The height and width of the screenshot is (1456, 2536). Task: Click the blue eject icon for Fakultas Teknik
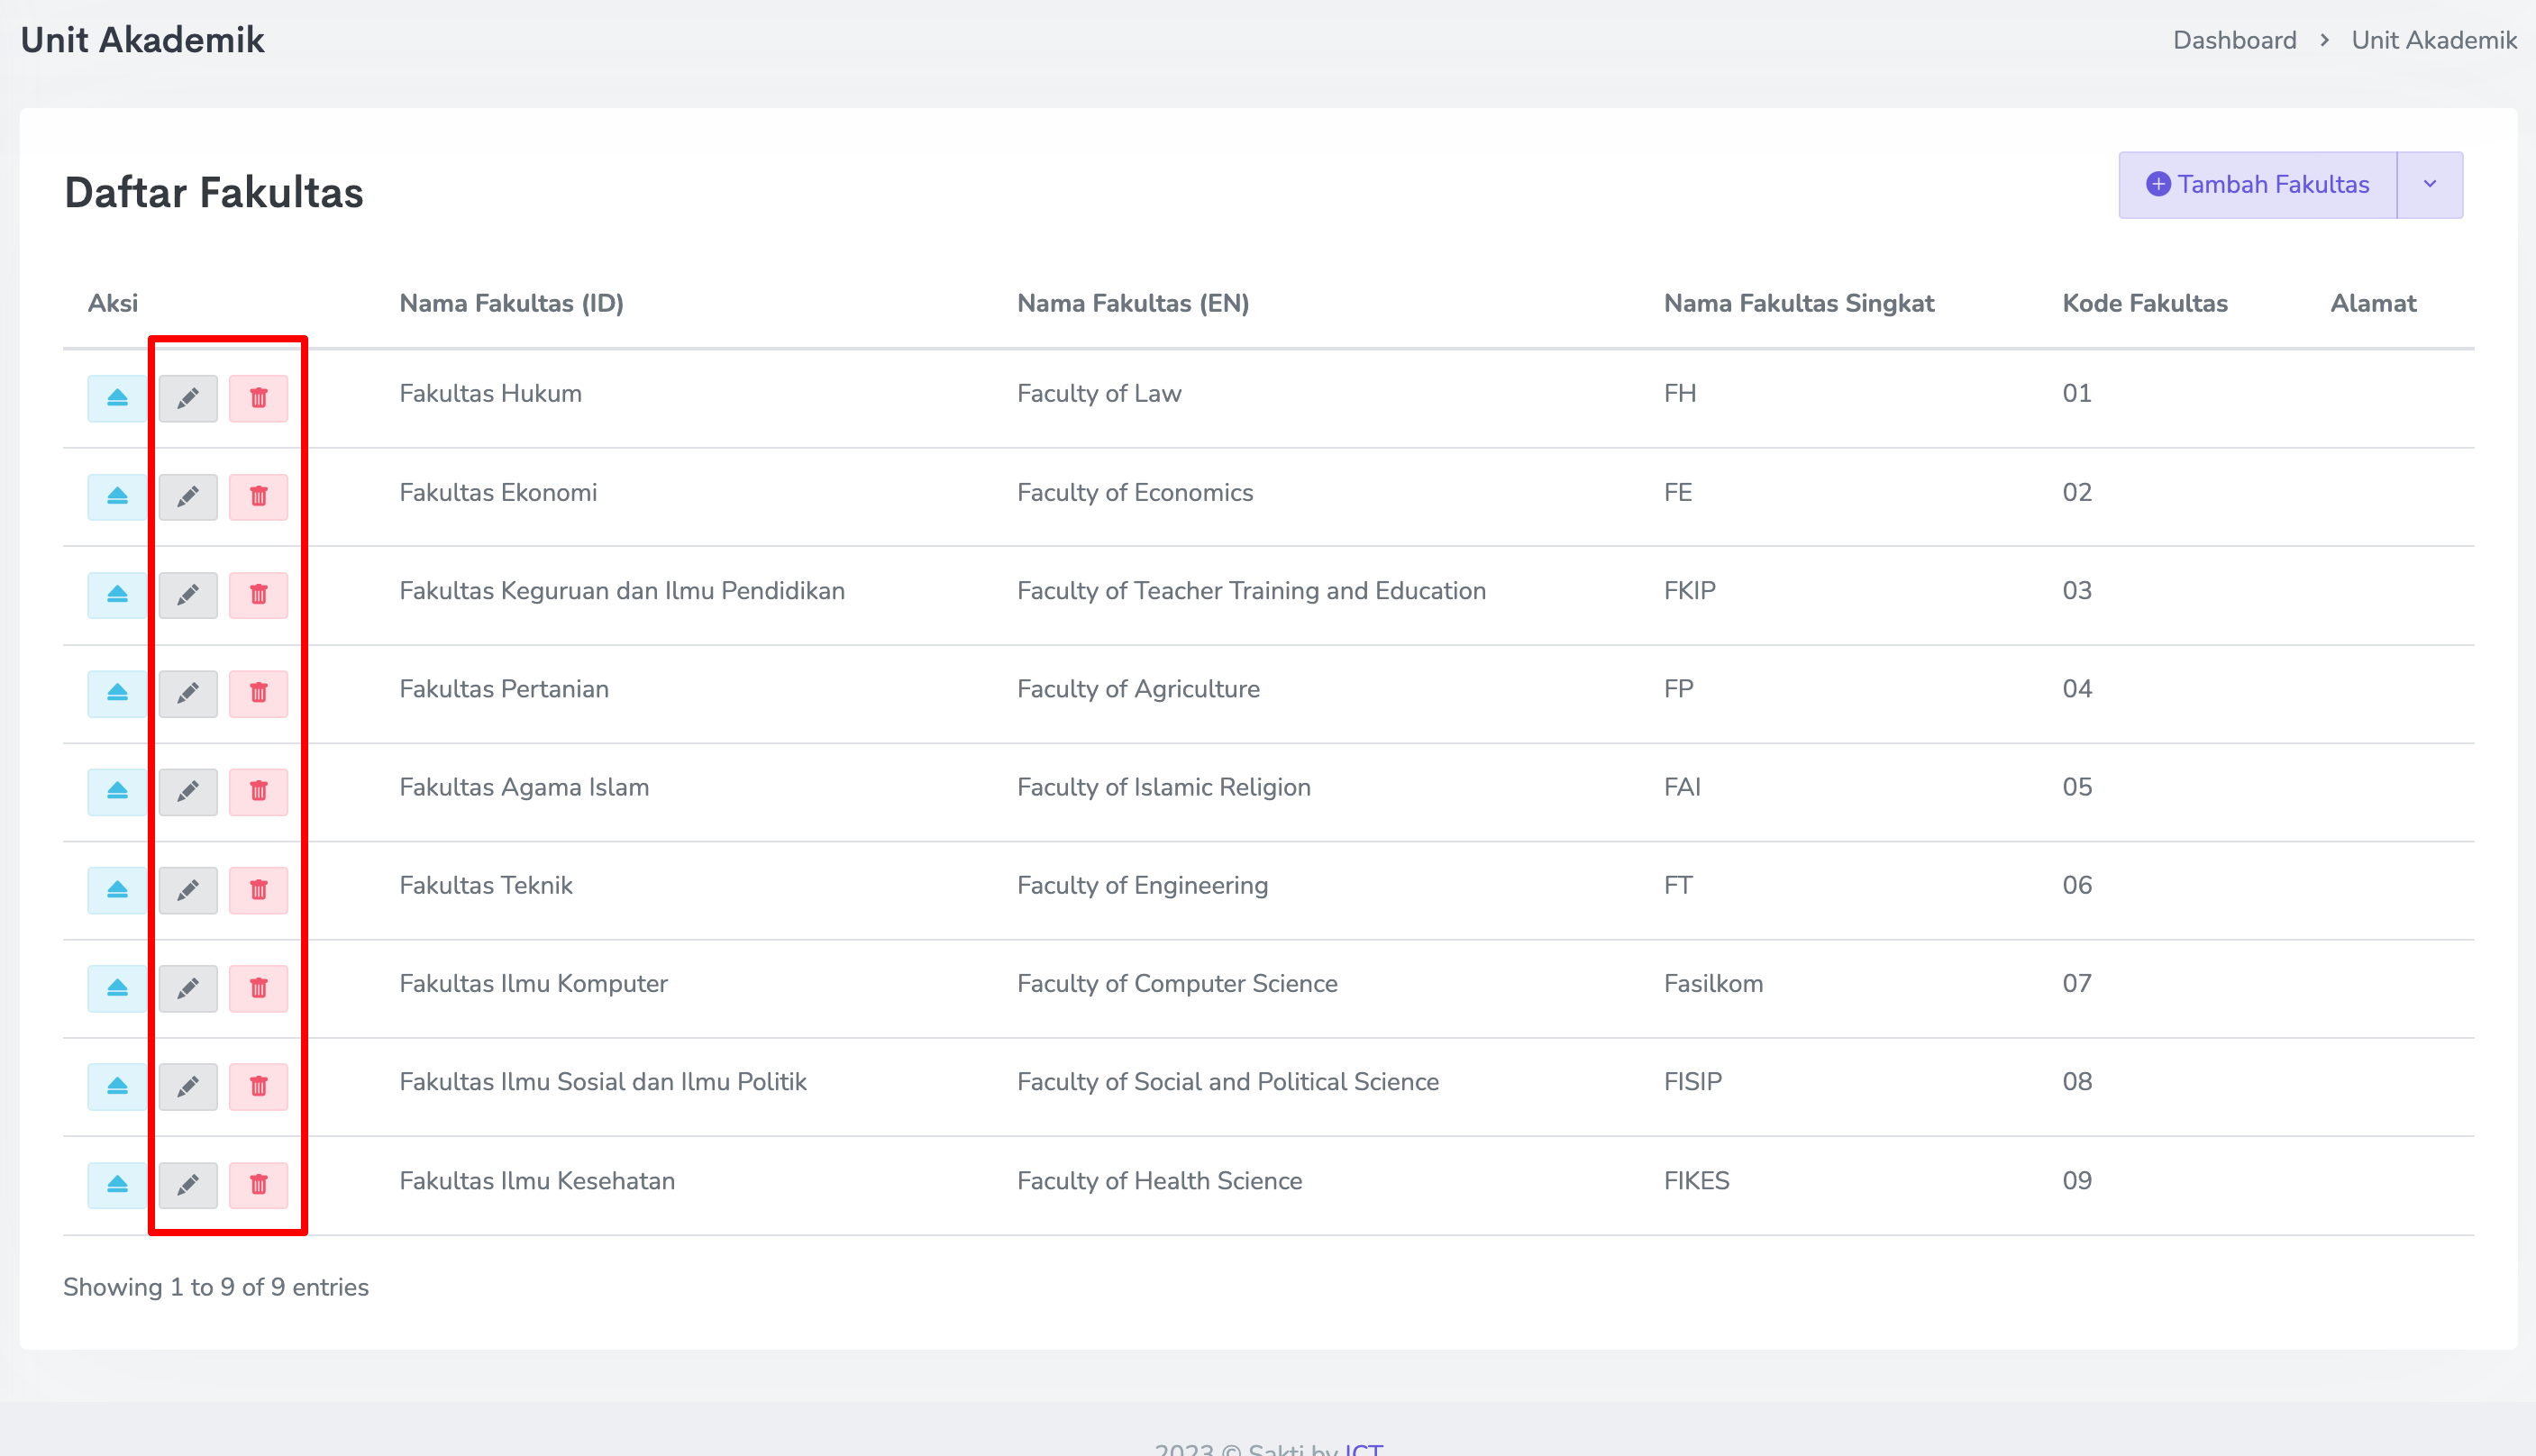(117, 889)
